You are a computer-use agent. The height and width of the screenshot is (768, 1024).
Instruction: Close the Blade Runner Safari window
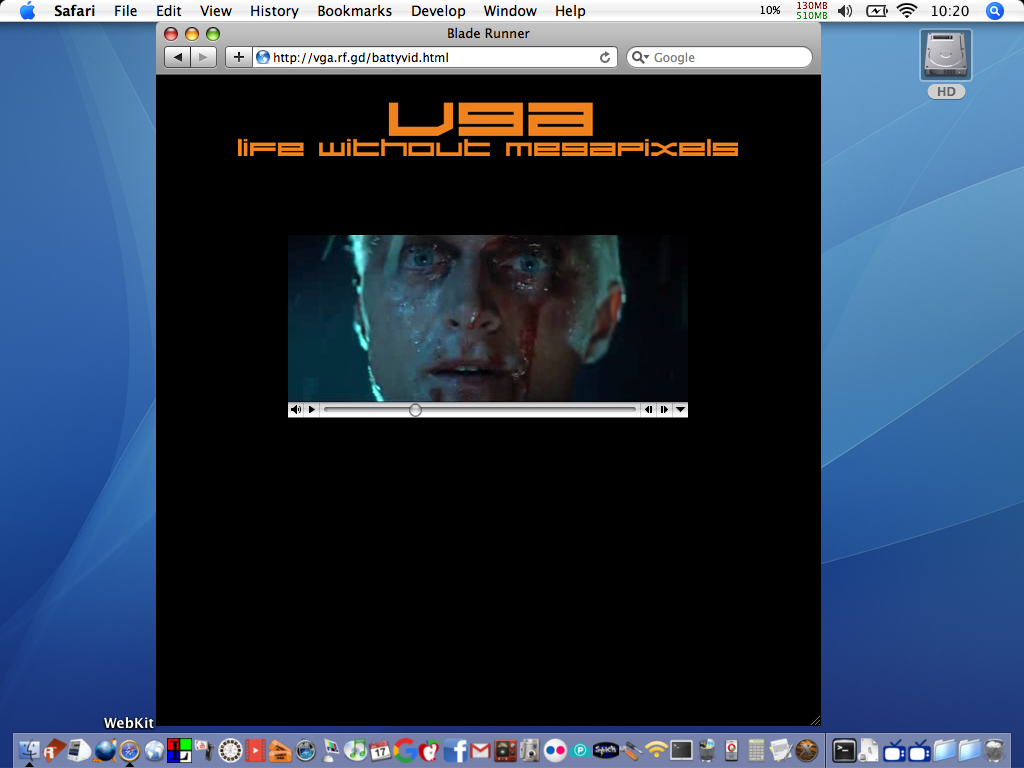[x=171, y=34]
